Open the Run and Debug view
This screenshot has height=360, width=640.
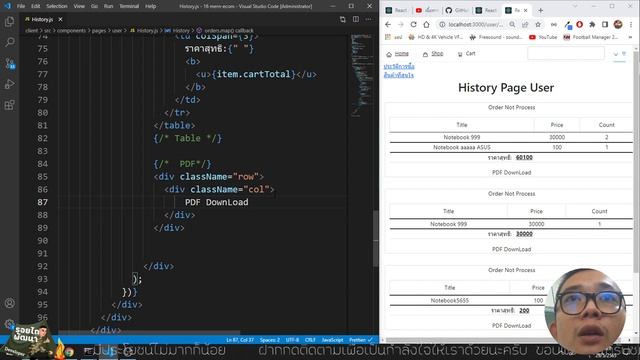click(9, 84)
